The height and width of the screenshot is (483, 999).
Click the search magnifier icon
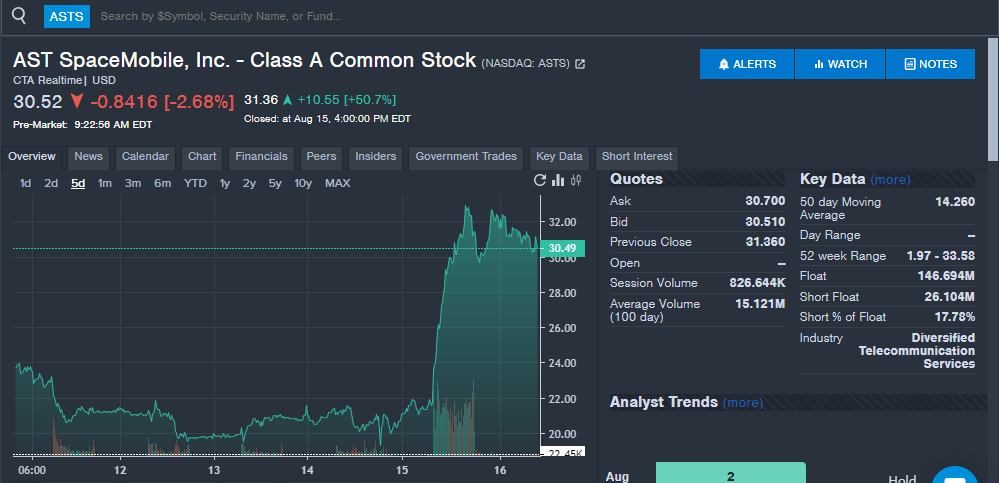point(19,16)
